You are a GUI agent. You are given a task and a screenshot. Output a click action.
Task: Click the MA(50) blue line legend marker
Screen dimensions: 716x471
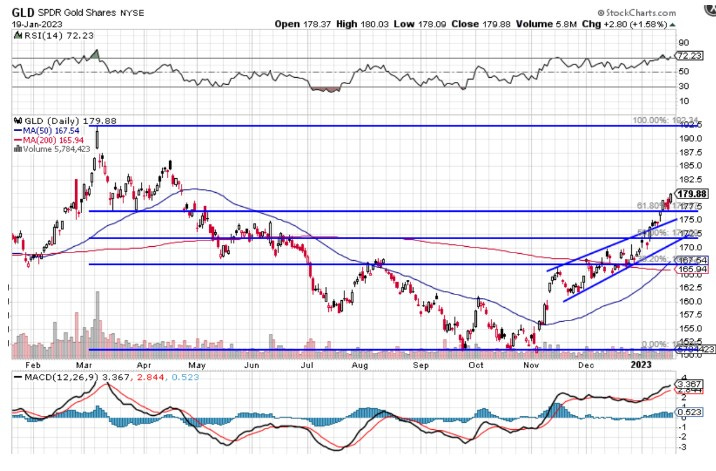click(17, 130)
